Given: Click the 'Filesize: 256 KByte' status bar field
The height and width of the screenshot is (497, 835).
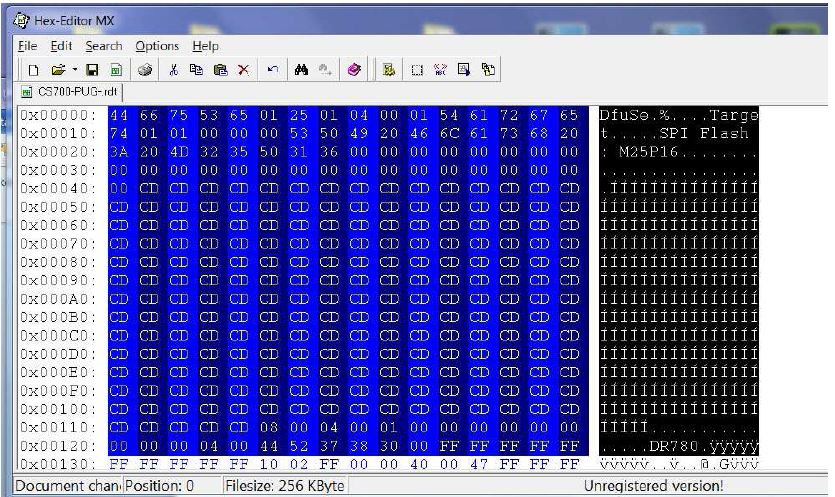Looking at the screenshot, I should [285, 486].
